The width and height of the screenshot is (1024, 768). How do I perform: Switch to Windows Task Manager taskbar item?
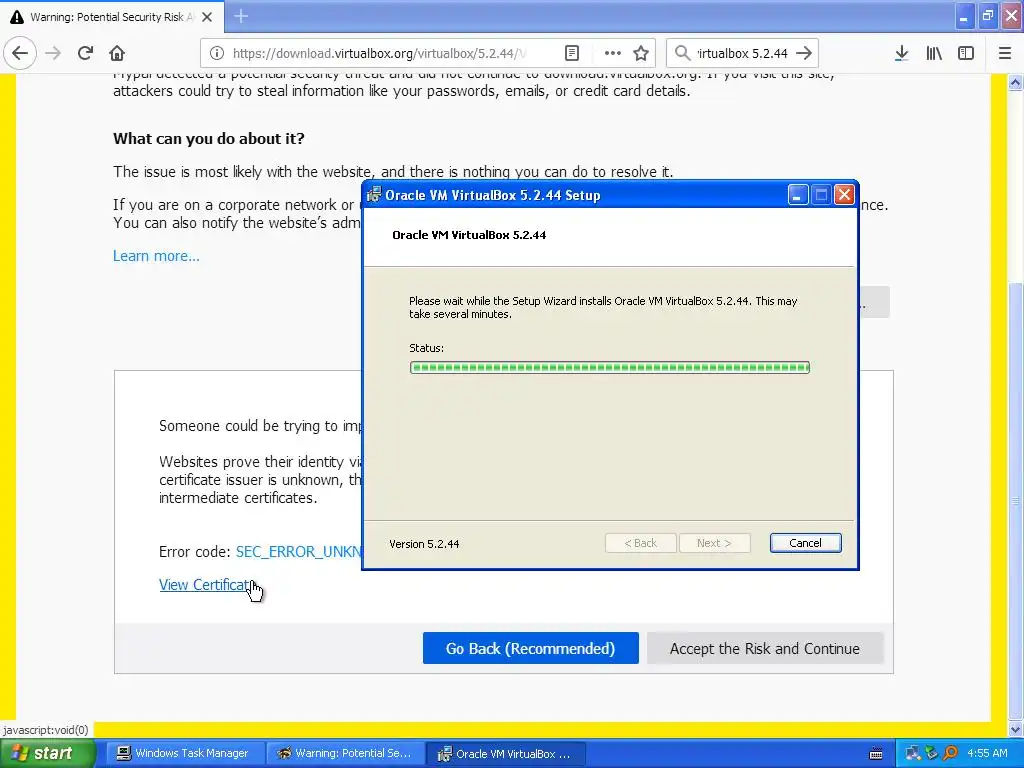coord(183,753)
